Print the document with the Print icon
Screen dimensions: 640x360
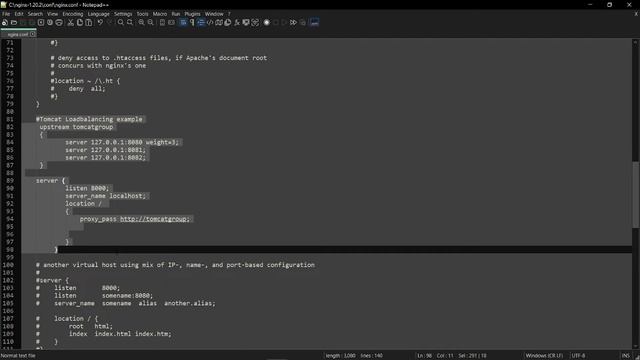59,22
